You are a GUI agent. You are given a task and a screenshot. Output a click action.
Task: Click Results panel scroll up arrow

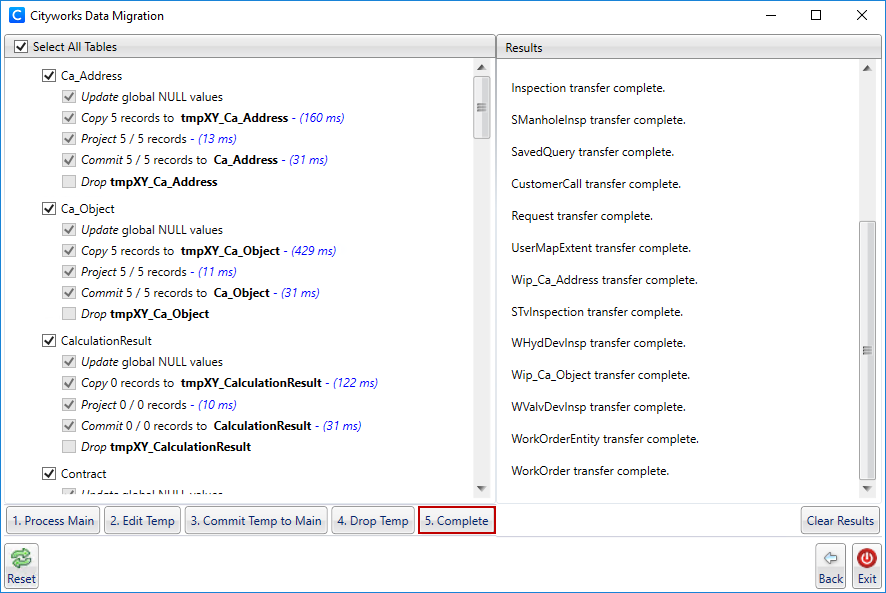point(867,68)
